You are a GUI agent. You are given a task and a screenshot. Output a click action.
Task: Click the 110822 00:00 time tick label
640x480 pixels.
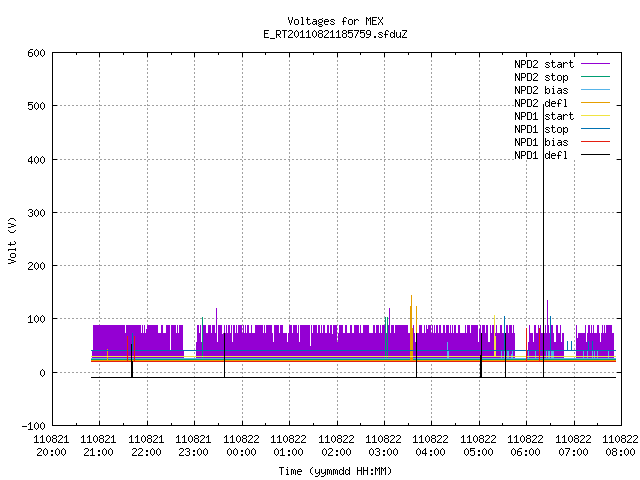(241, 446)
